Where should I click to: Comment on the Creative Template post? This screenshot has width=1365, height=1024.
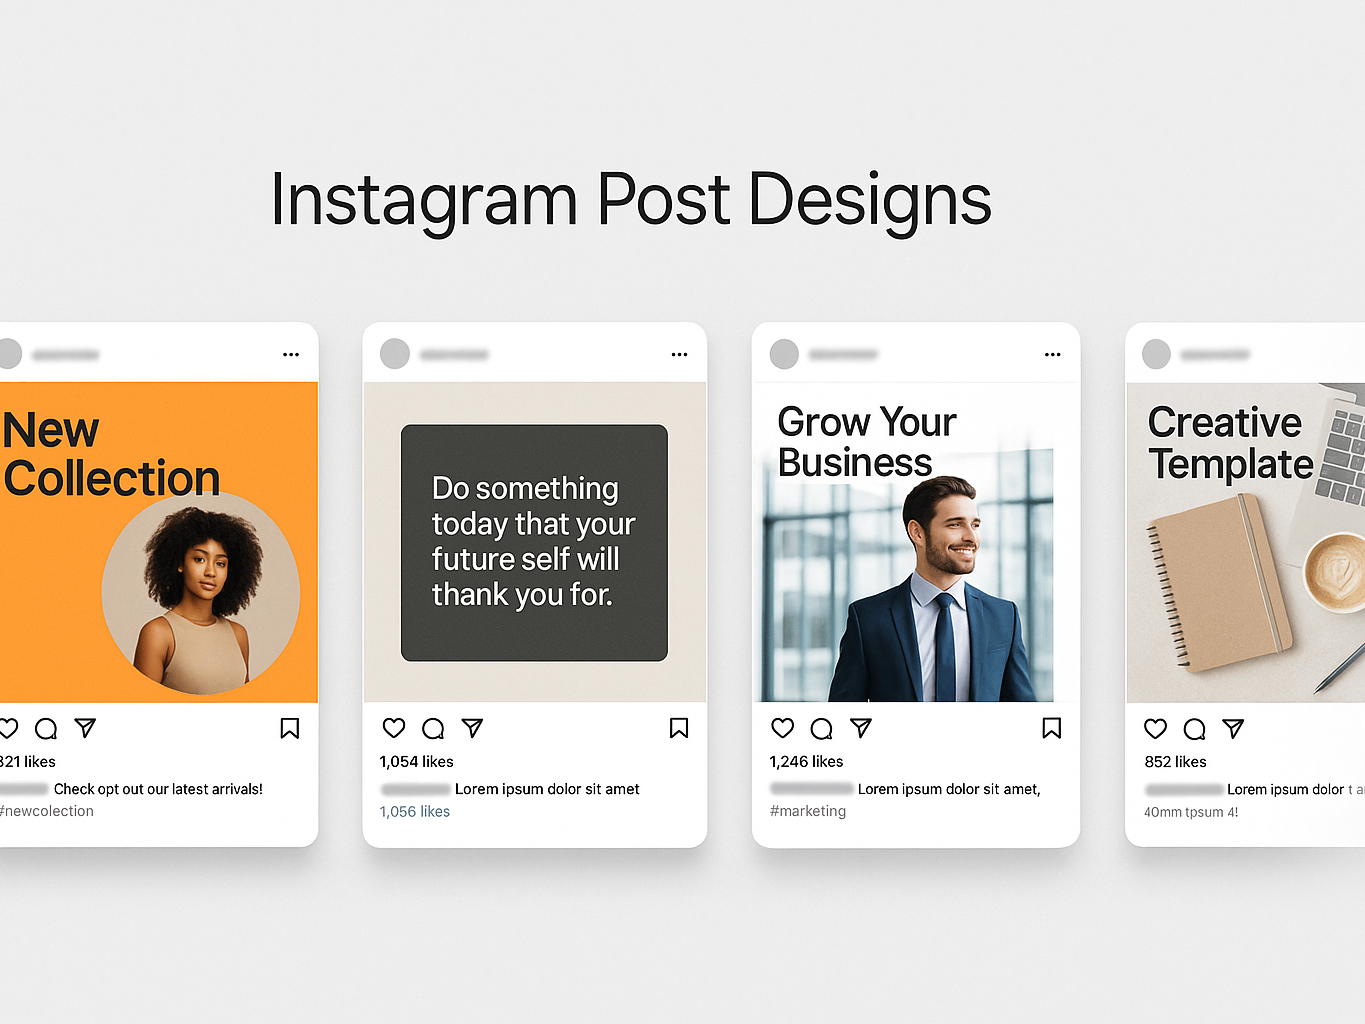[x=1195, y=729]
